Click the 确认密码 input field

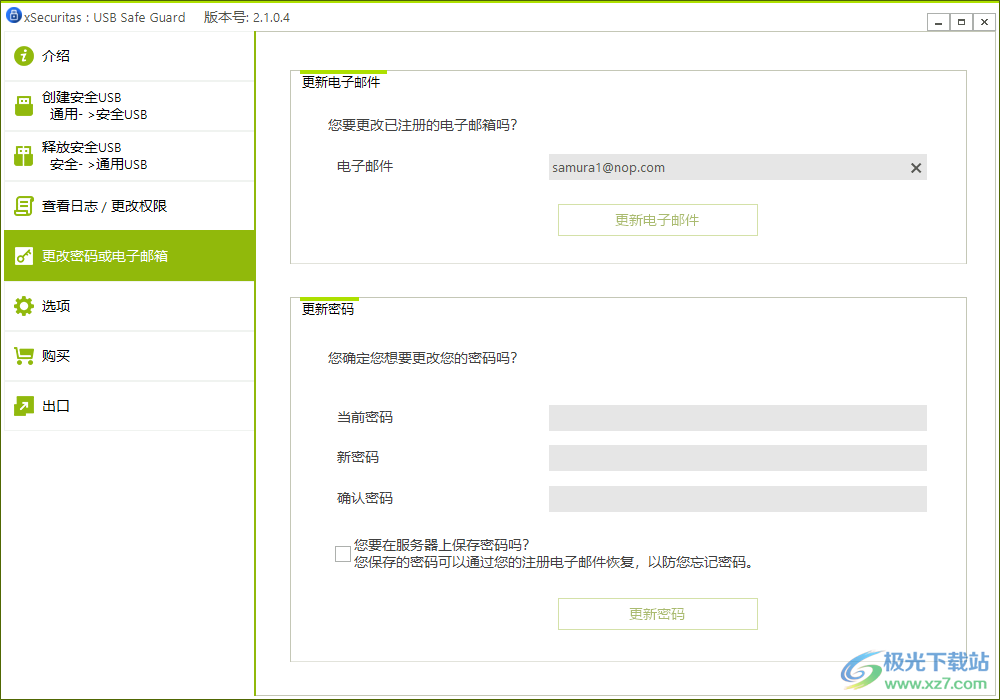point(737,498)
